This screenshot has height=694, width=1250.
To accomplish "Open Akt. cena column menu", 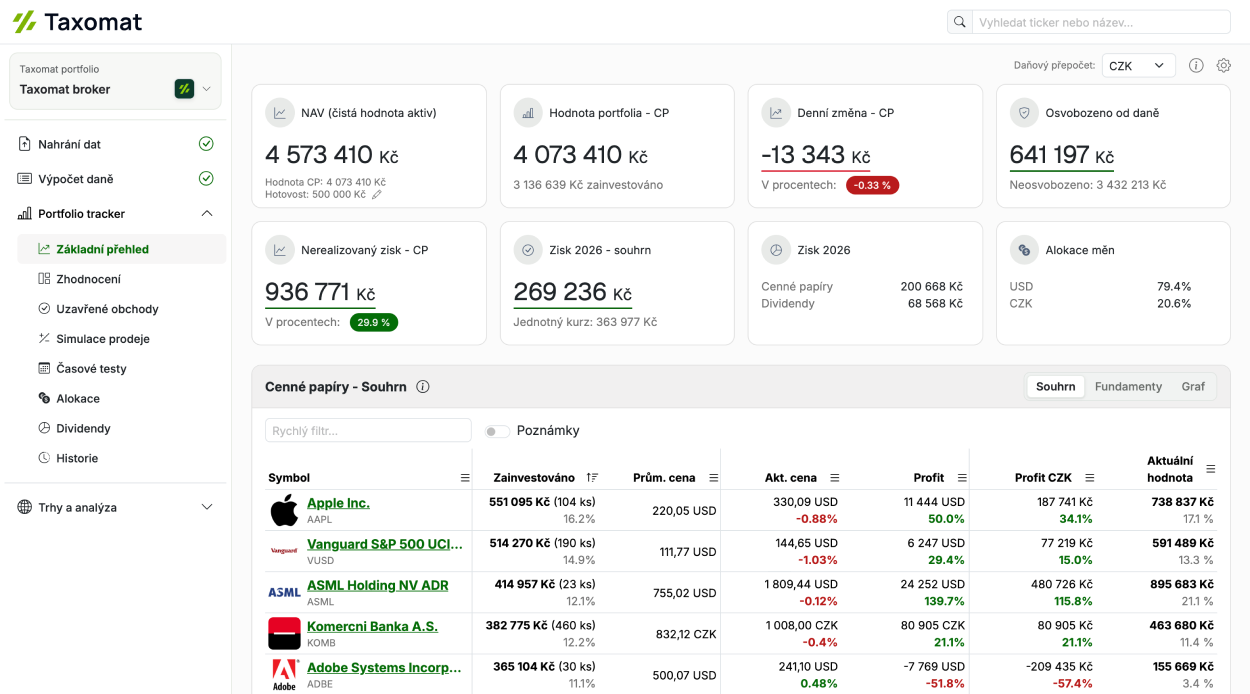I will [x=835, y=478].
